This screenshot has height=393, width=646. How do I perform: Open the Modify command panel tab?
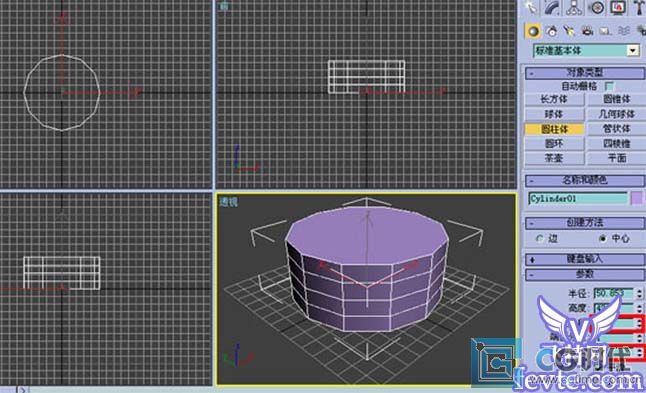click(x=552, y=7)
